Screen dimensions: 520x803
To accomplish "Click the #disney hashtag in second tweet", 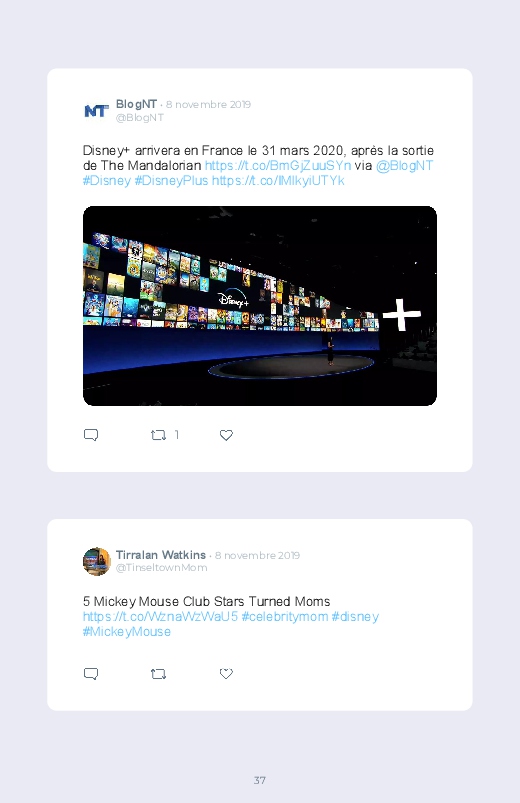I will pyautogui.click(x=355, y=616).
